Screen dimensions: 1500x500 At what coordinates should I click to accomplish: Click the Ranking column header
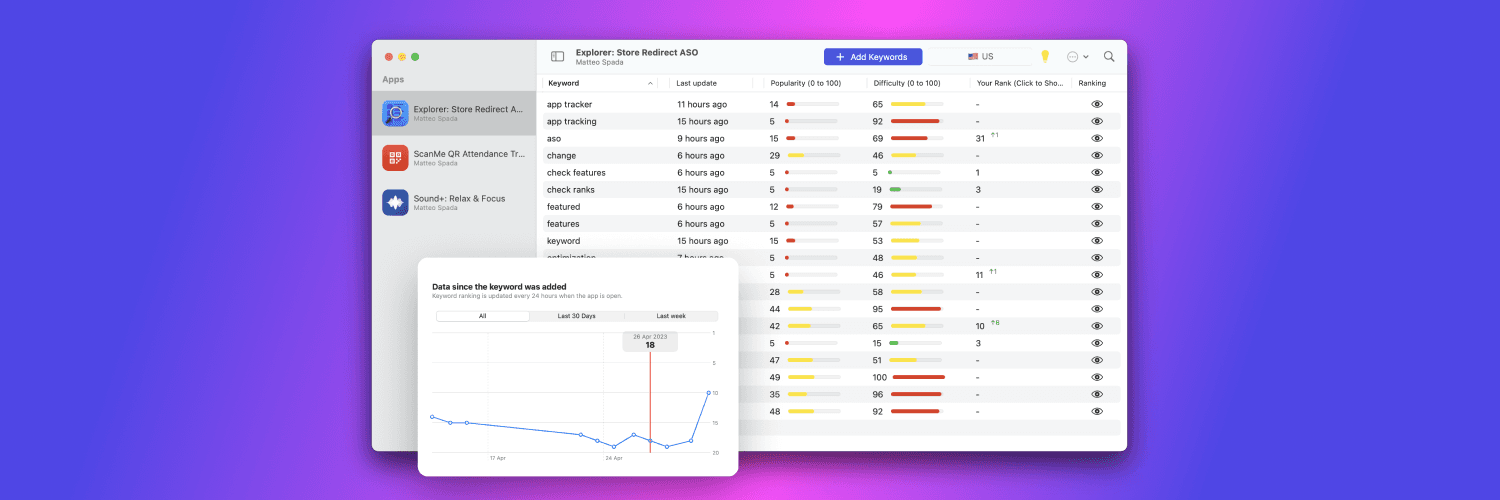[x=1092, y=83]
